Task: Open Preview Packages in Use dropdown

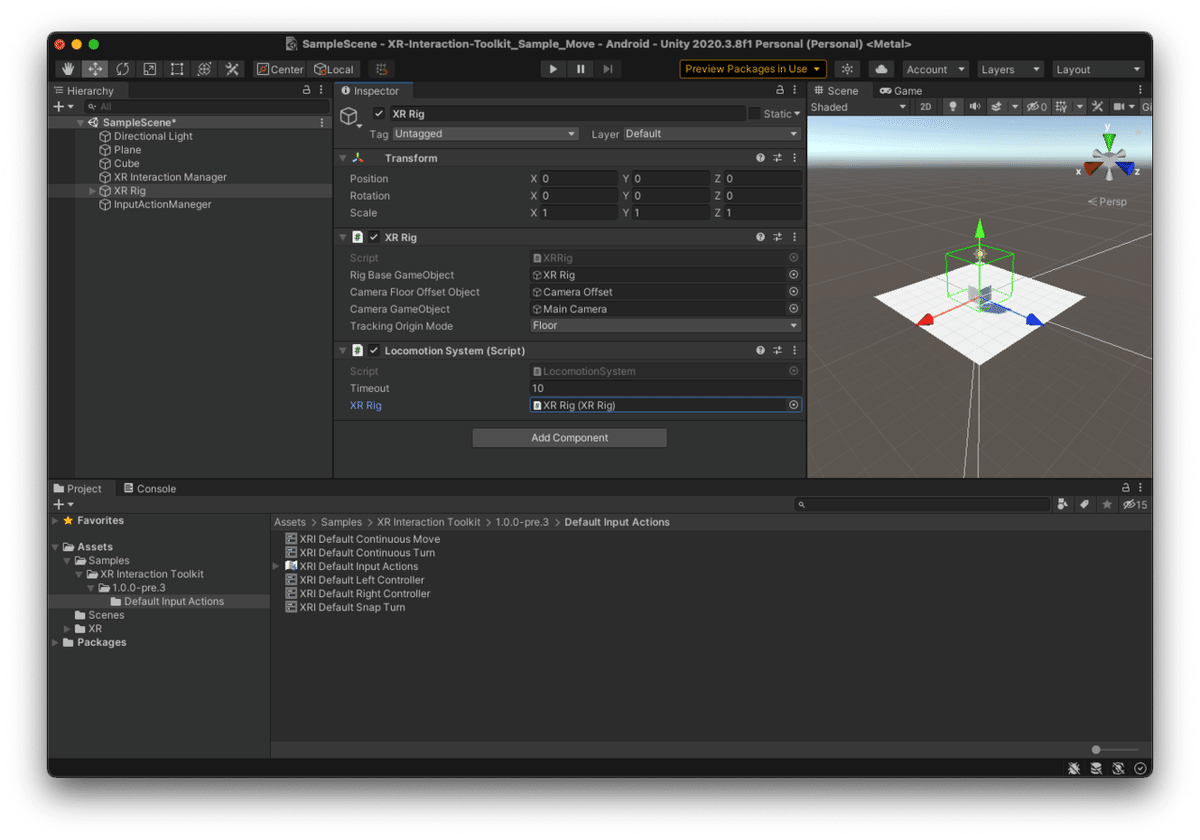Action: pos(753,69)
